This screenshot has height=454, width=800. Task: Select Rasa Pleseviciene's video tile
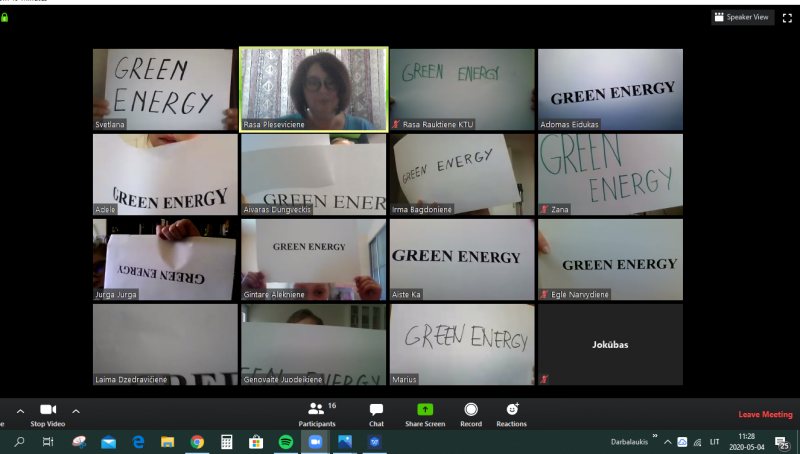pyautogui.click(x=313, y=89)
